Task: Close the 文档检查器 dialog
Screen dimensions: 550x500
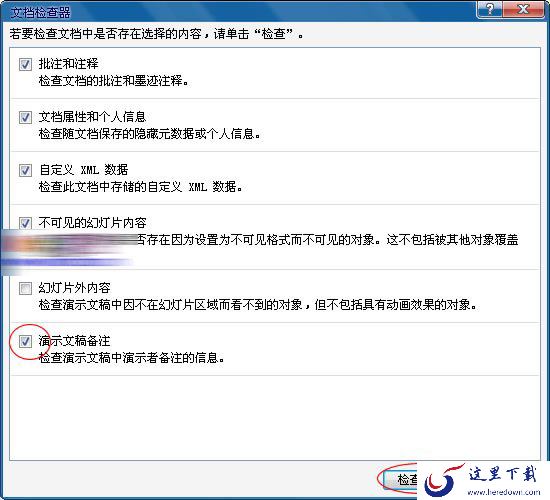Action: tap(523, 8)
